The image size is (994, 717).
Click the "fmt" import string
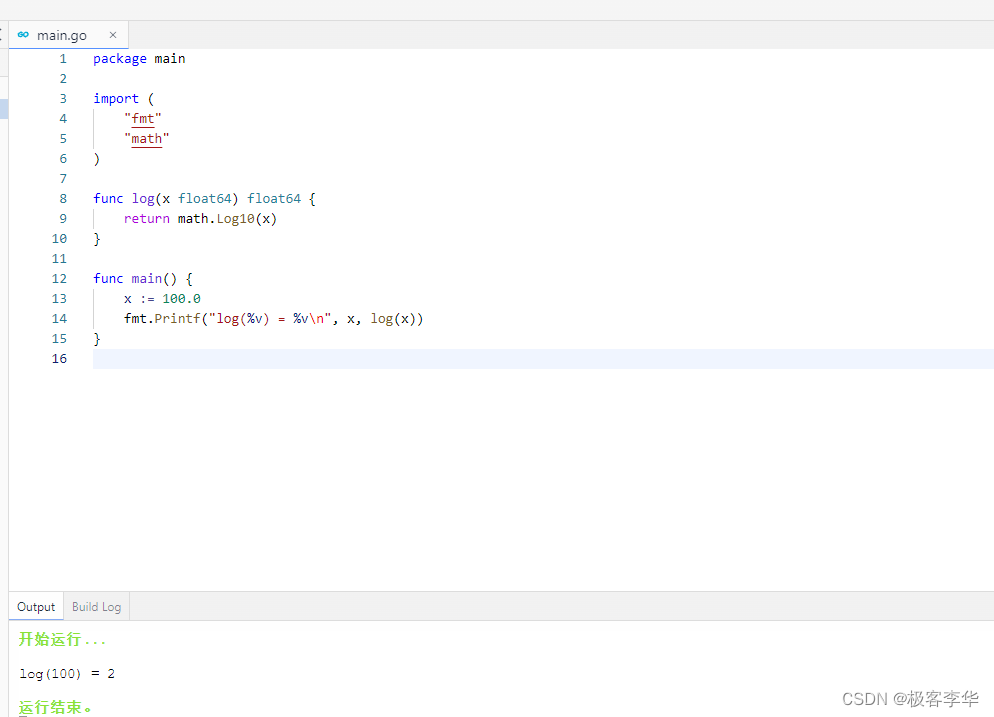pos(143,119)
